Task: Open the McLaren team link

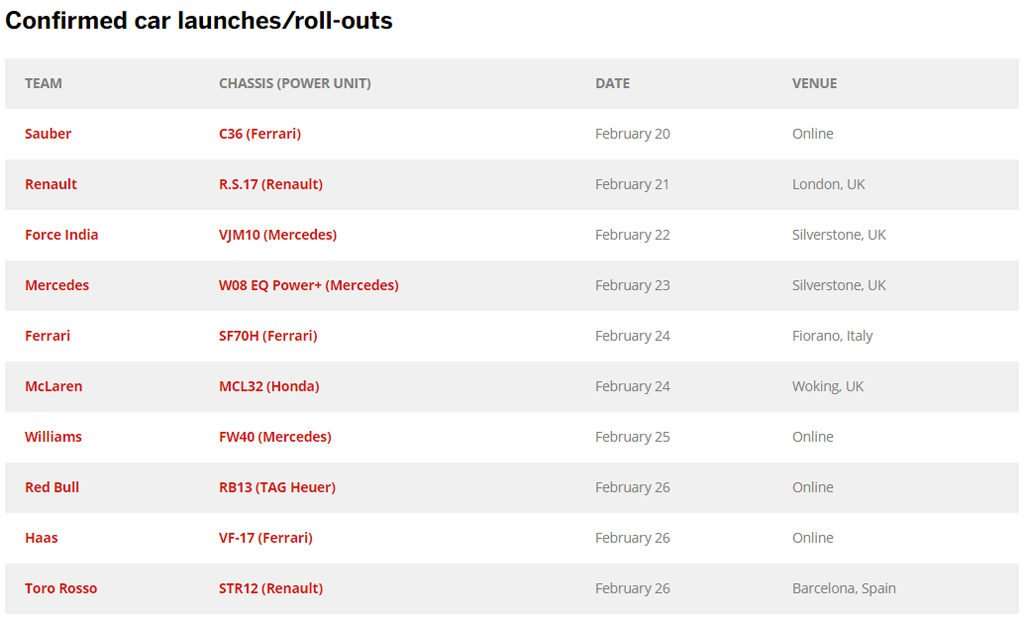Action: tap(54, 386)
